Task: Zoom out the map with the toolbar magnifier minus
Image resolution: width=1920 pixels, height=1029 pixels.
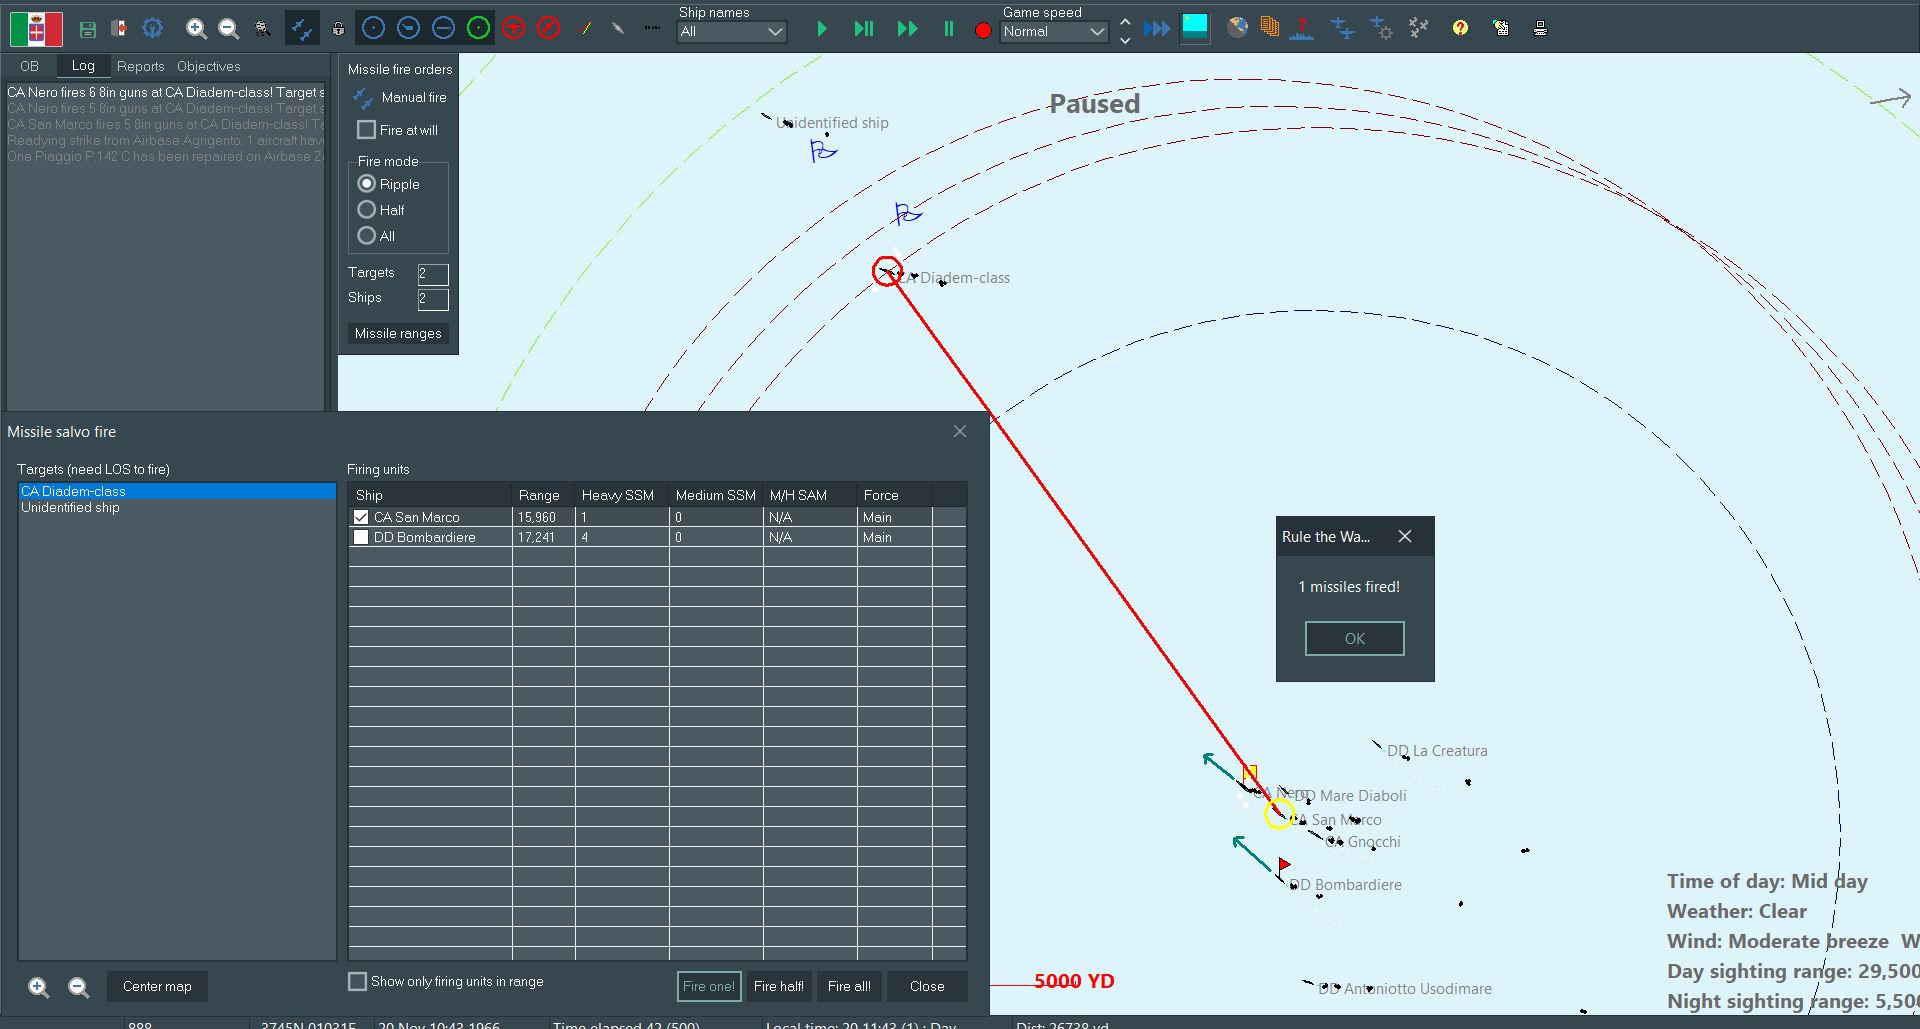Action: pyautogui.click(x=228, y=29)
